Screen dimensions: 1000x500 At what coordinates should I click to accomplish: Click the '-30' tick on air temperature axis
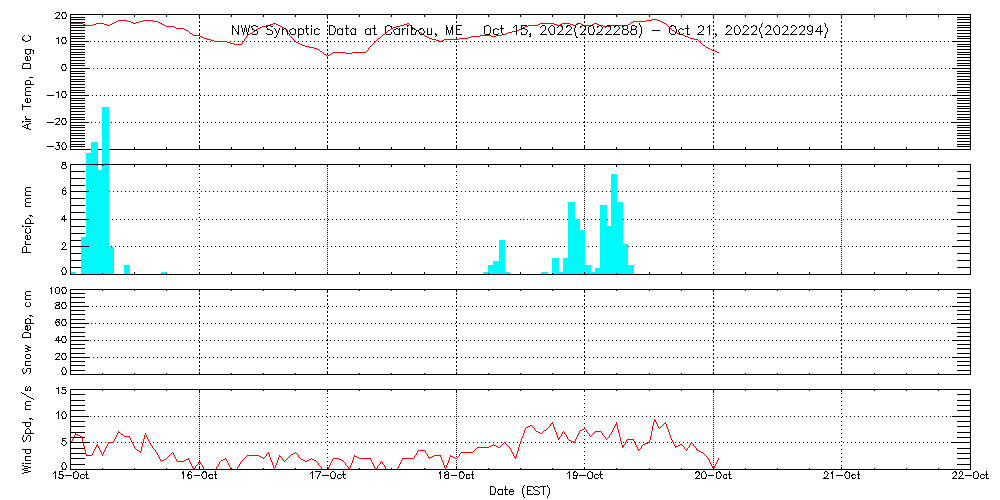pyautogui.click(x=57, y=147)
